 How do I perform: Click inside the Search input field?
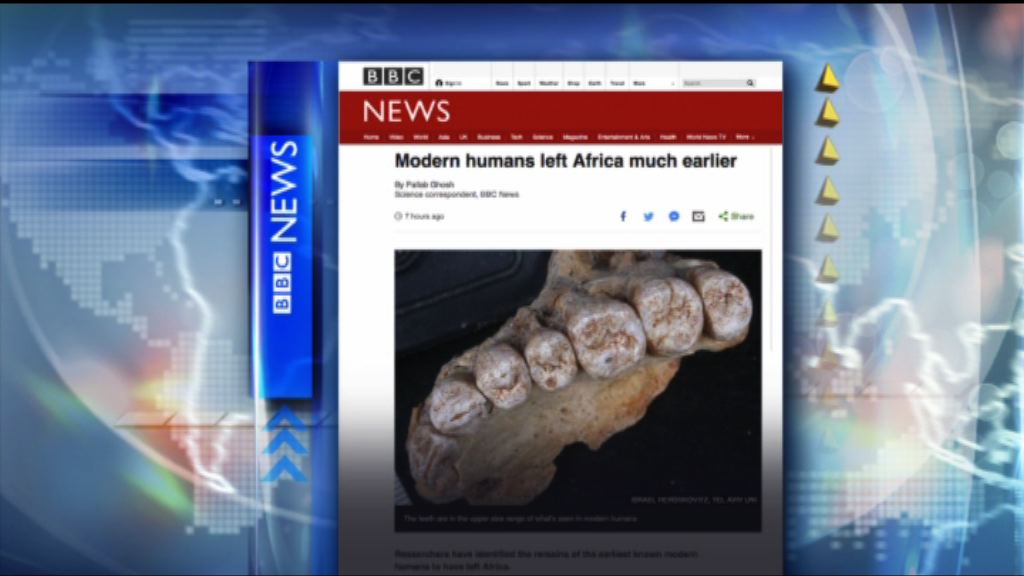tap(712, 83)
